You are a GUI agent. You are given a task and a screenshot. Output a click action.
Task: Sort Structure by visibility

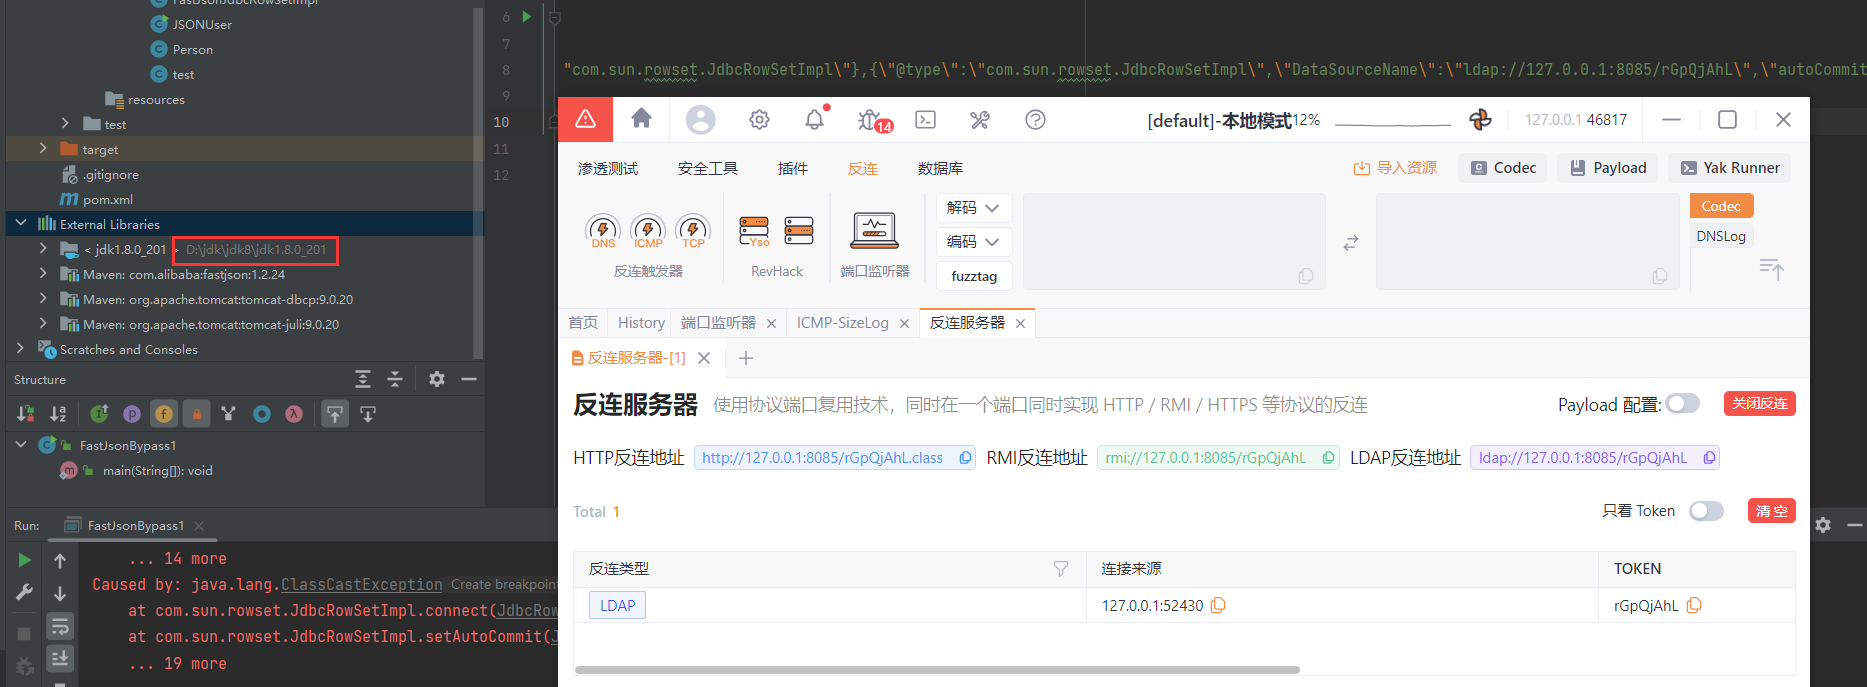pos(26,414)
